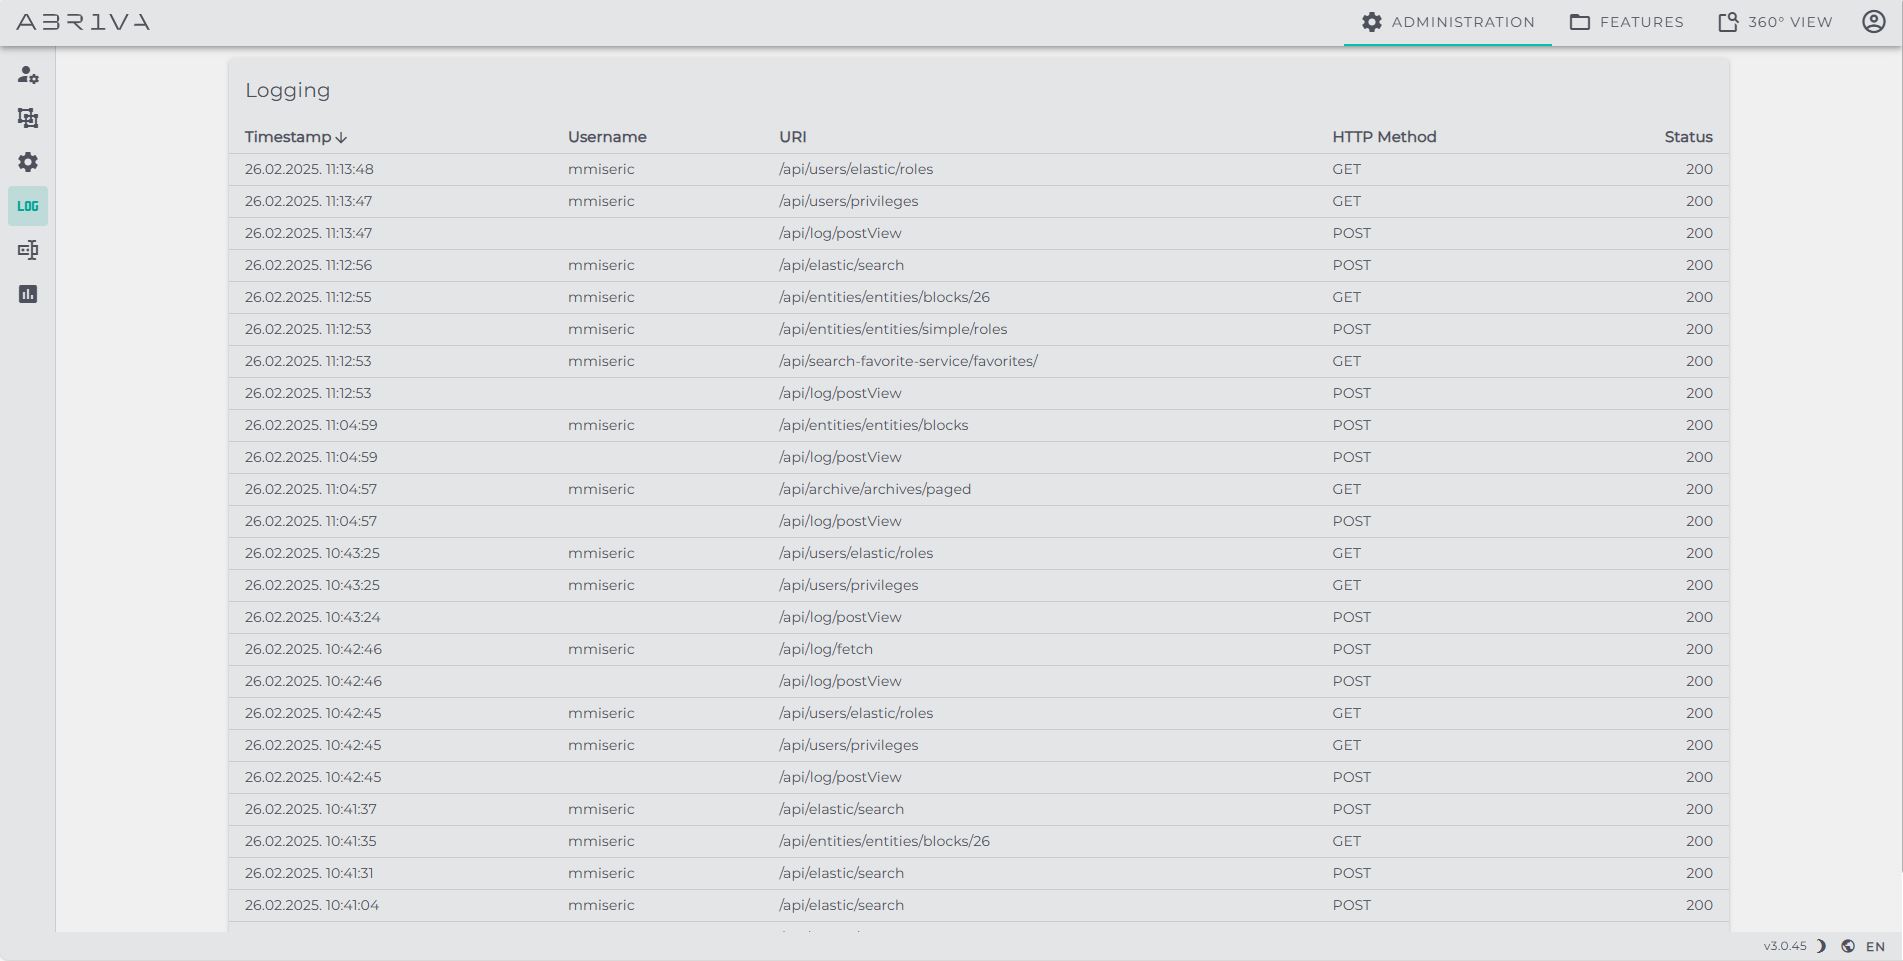The image size is (1903, 961).
Task: Open the gear settings icon in sidebar
Action: (28, 162)
